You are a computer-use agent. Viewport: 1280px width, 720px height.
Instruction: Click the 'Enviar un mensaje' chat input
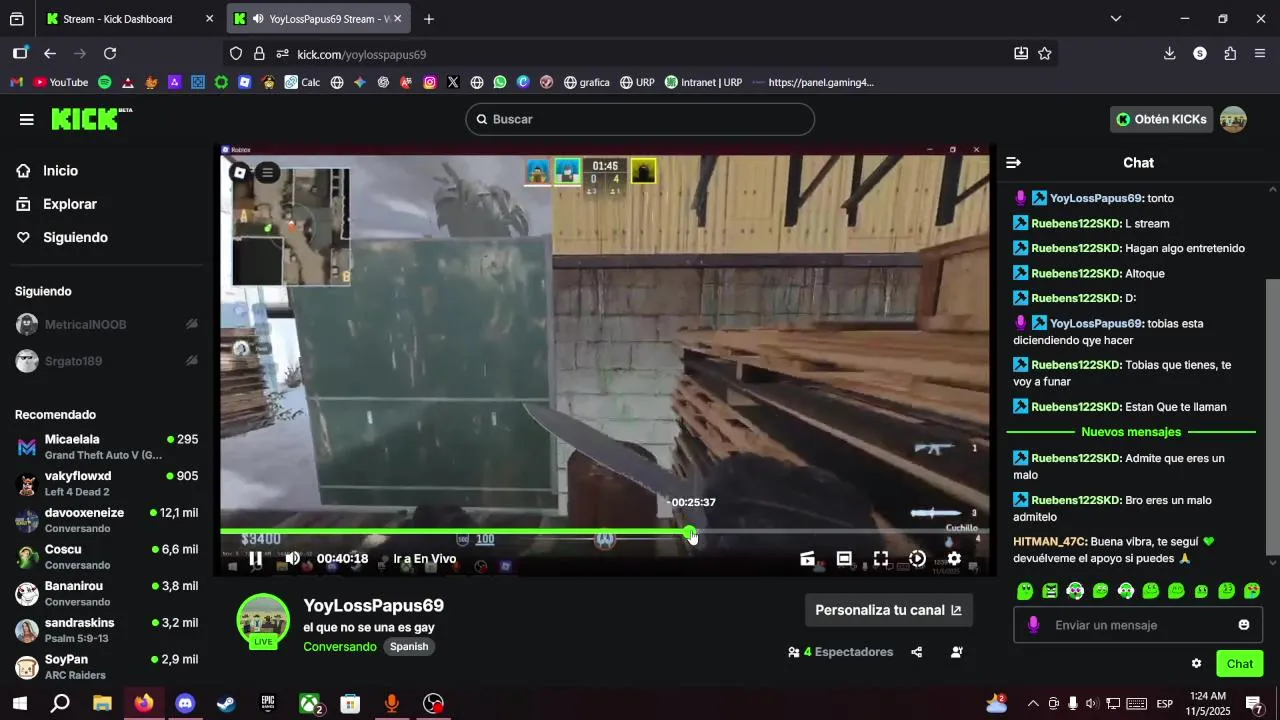1140,625
